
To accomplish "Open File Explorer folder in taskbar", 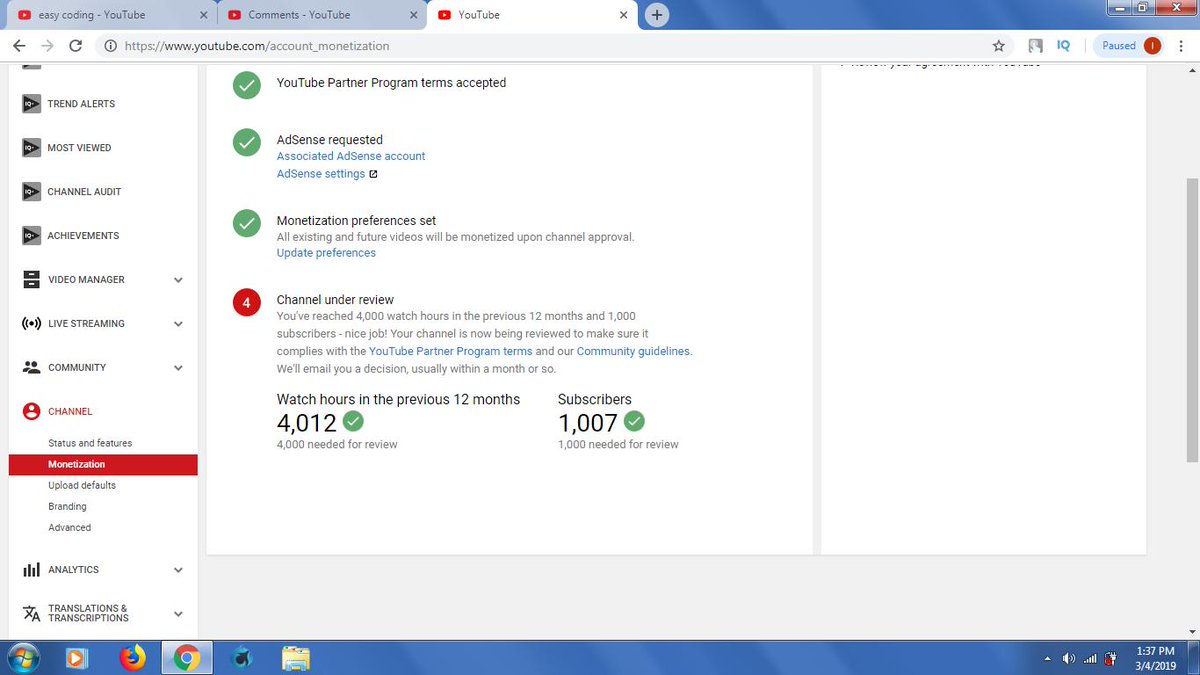I will pyautogui.click(x=295, y=658).
